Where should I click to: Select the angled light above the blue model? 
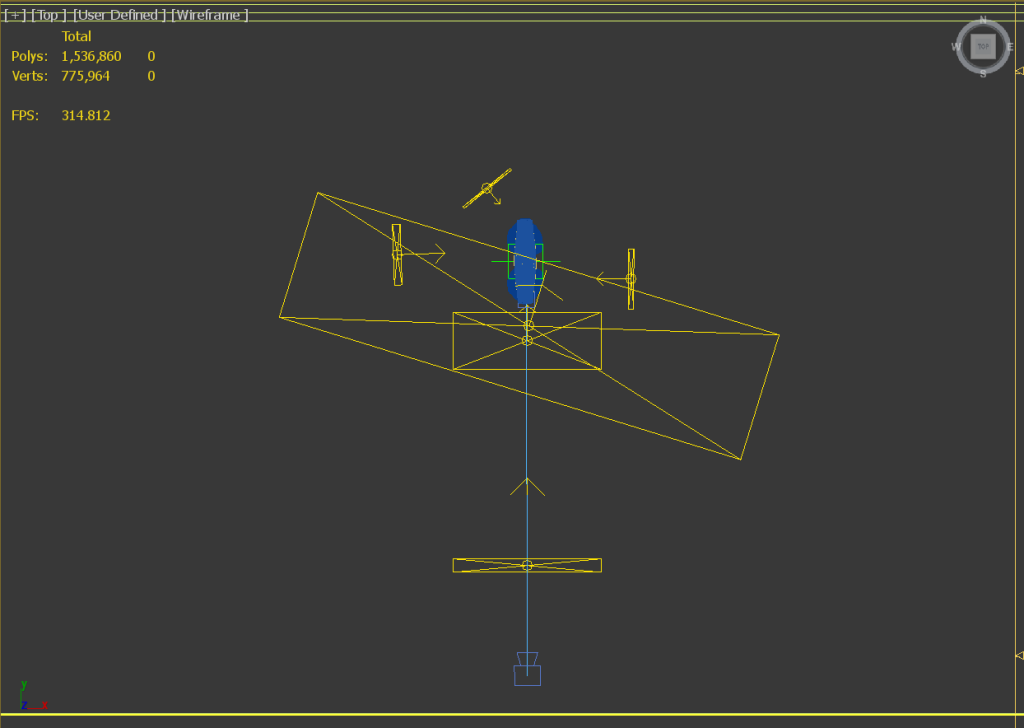(487, 189)
